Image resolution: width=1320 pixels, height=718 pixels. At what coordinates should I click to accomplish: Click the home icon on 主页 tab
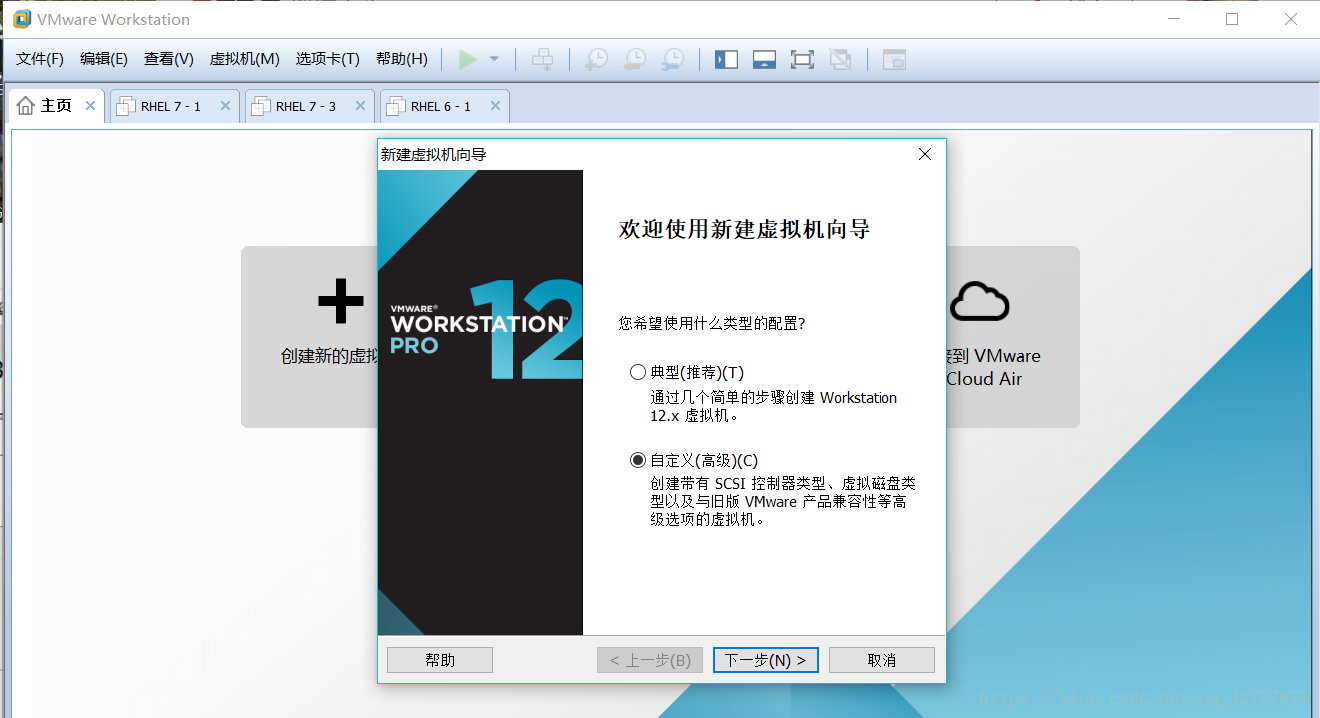tap(26, 106)
